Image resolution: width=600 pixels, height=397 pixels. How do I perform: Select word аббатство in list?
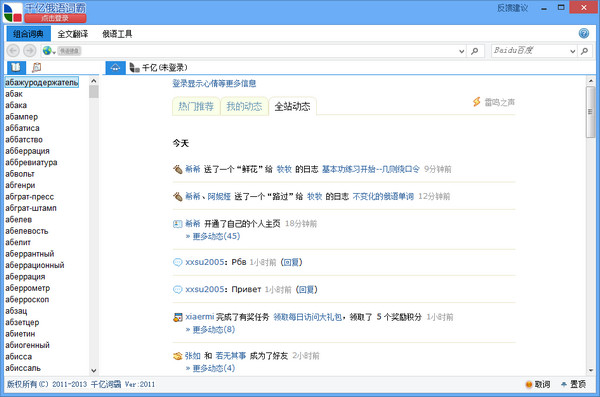[x=24, y=139]
